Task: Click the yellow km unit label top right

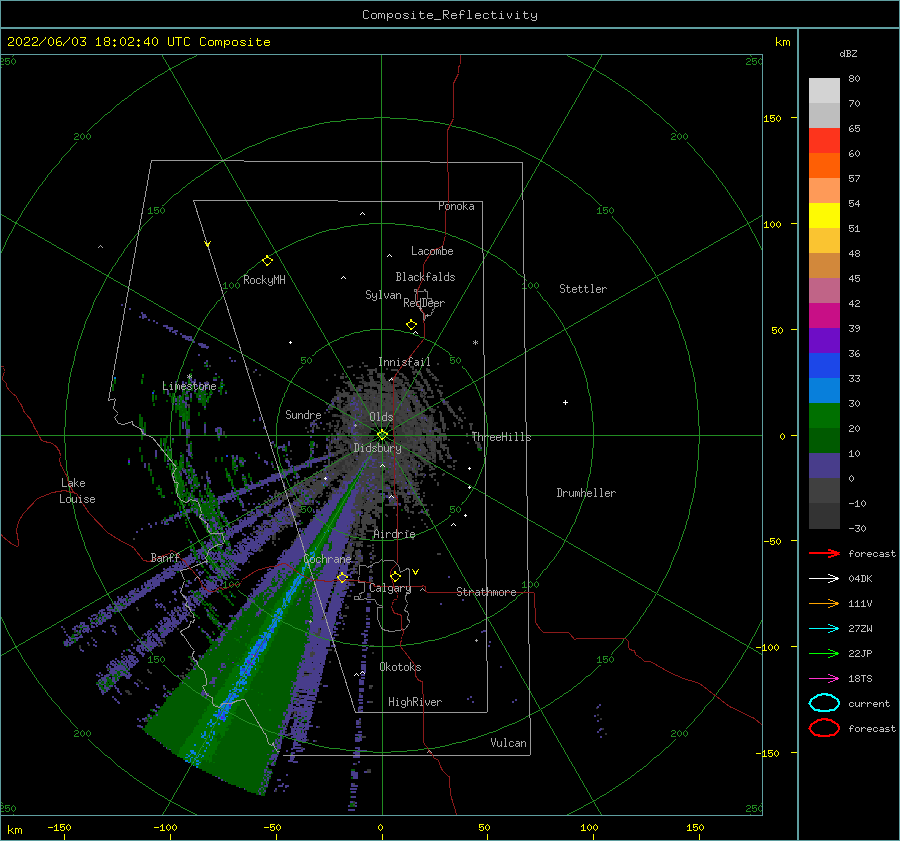Action: tap(782, 42)
